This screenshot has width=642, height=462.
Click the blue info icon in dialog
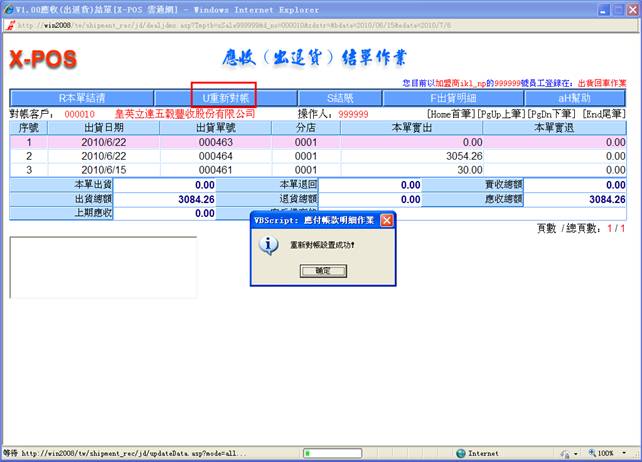268,246
